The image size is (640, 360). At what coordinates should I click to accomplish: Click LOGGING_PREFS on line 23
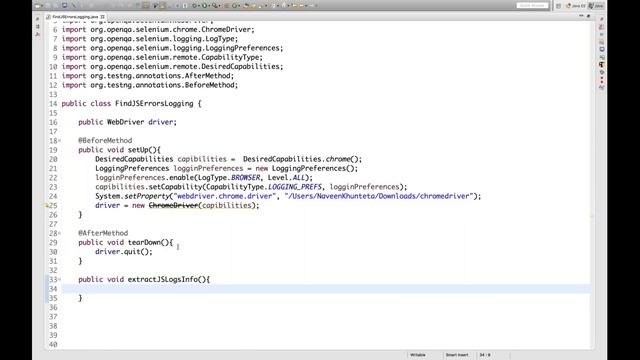pos(295,187)
